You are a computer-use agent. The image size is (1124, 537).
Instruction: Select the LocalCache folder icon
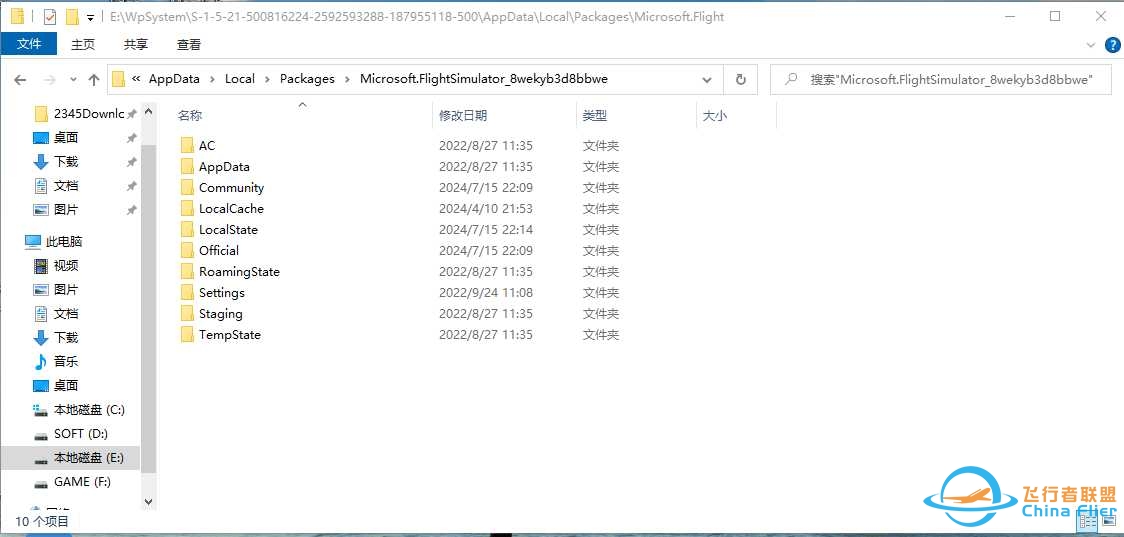tap(187, 209)
